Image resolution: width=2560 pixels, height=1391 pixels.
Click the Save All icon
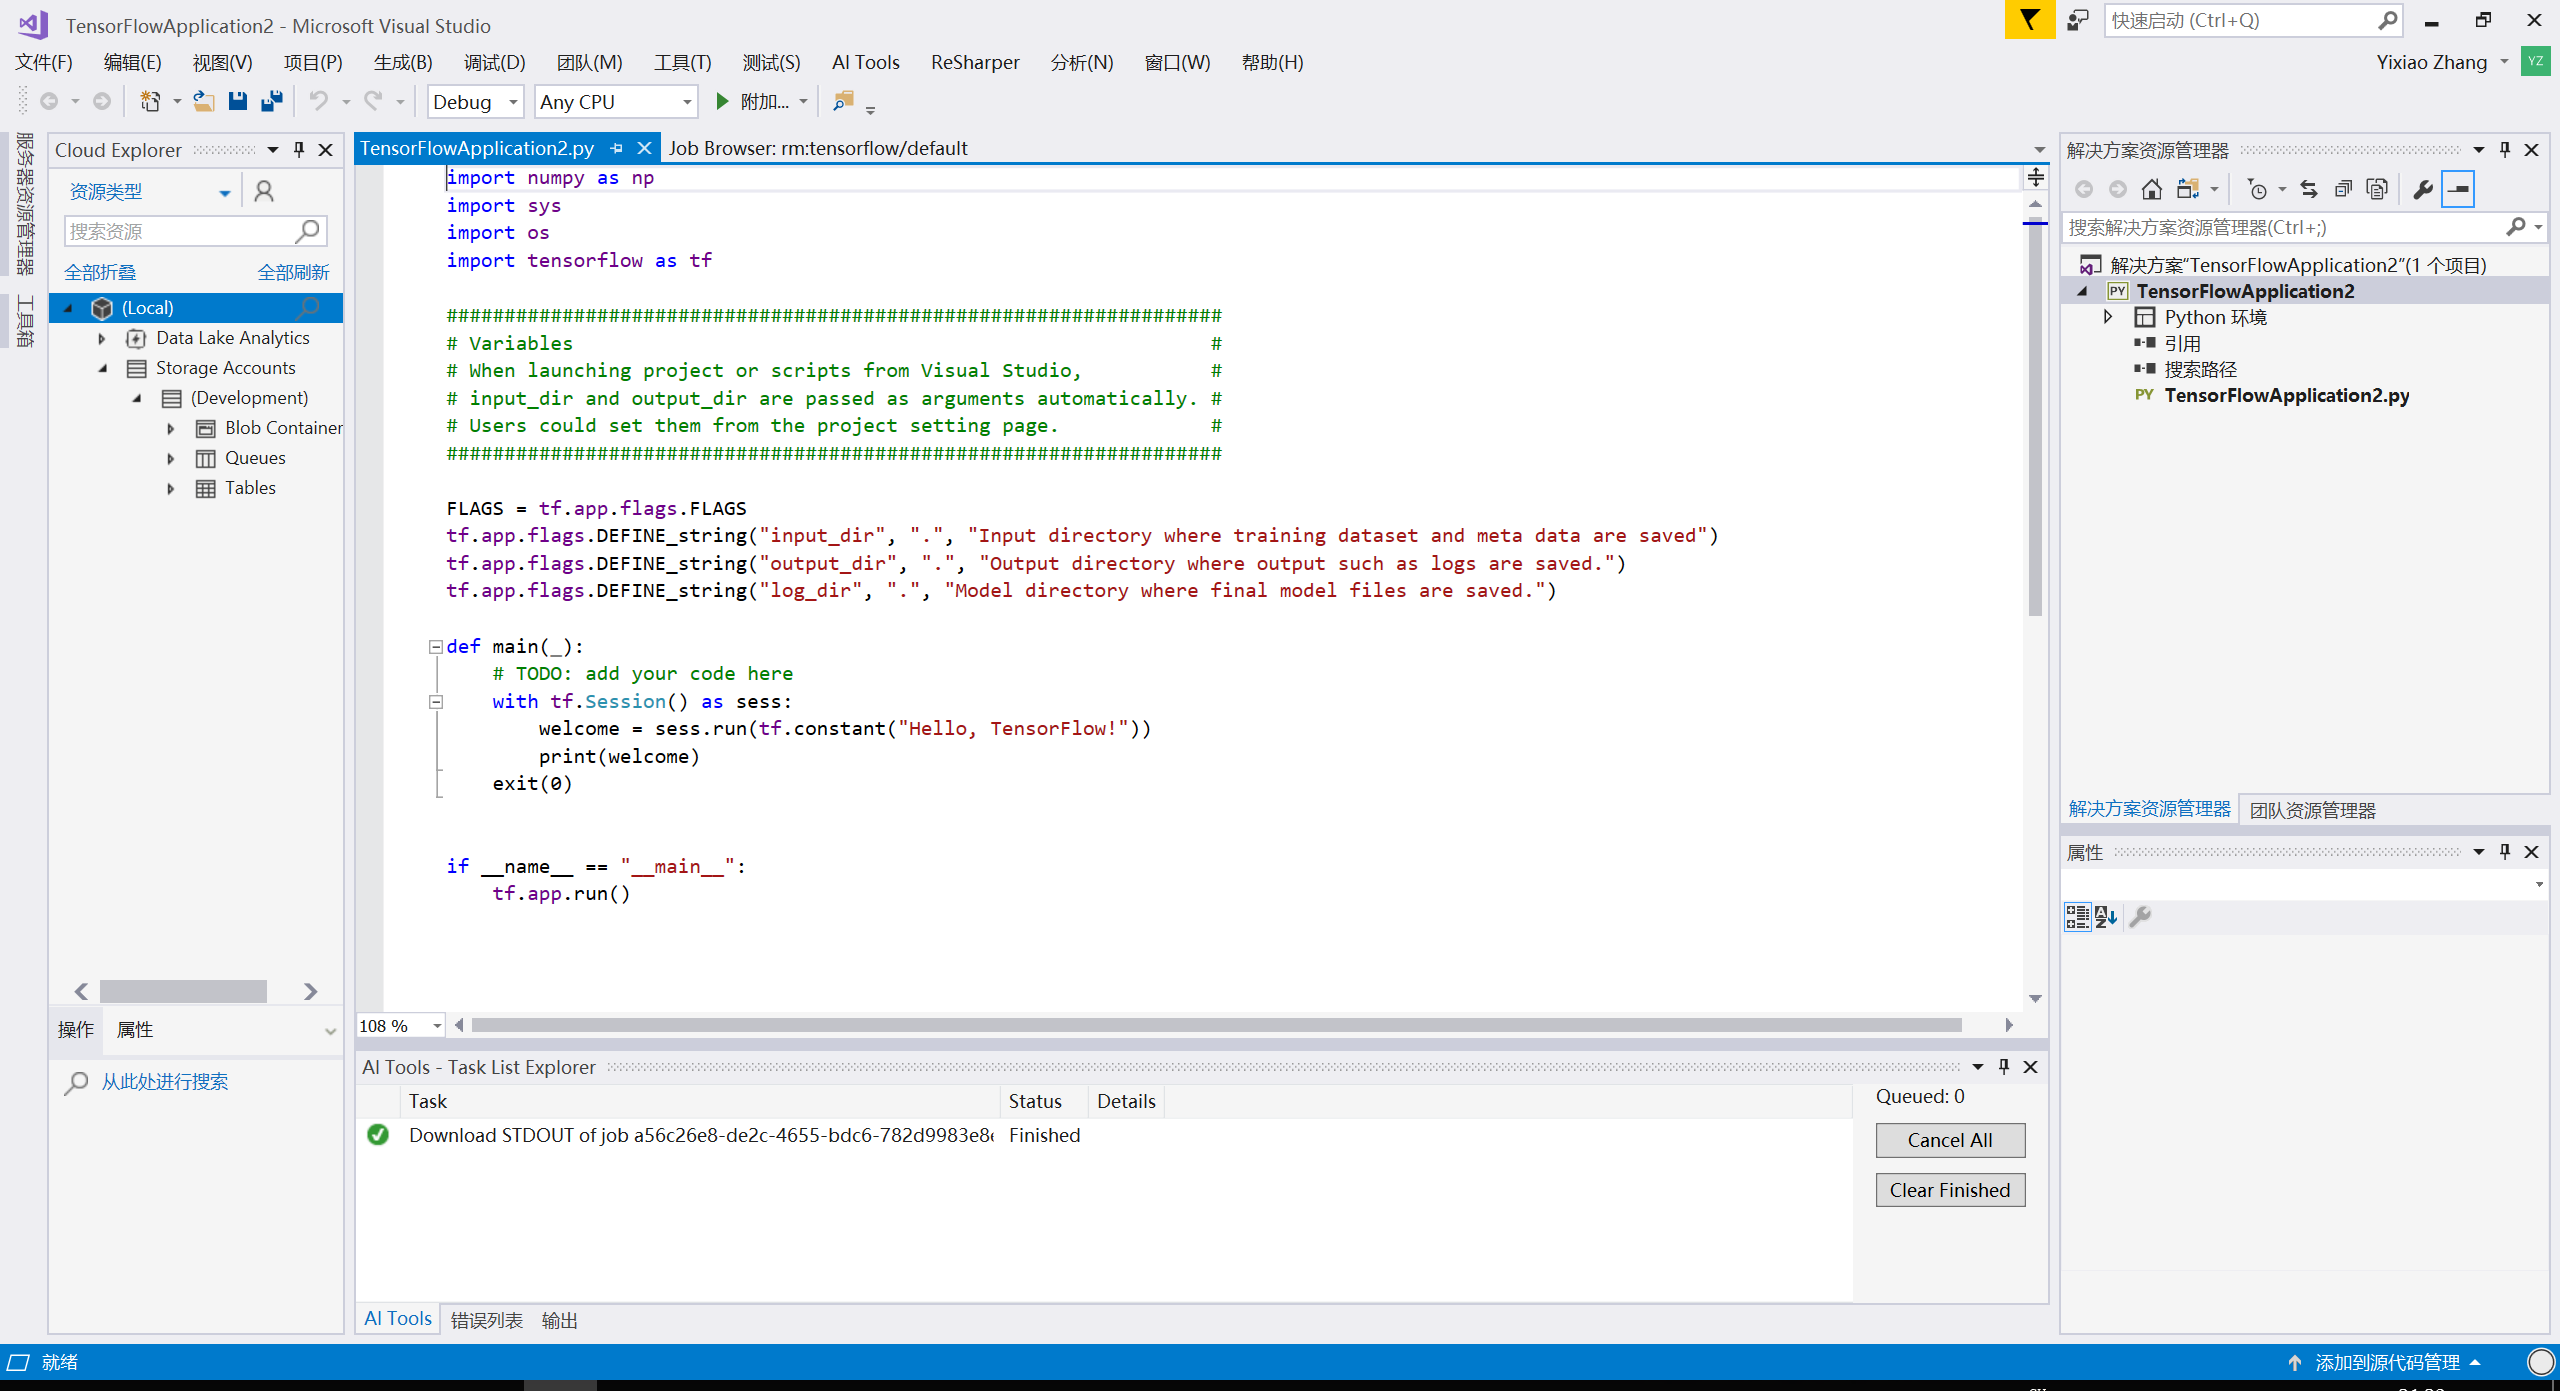pyautogui.click(x=272, y=101)
